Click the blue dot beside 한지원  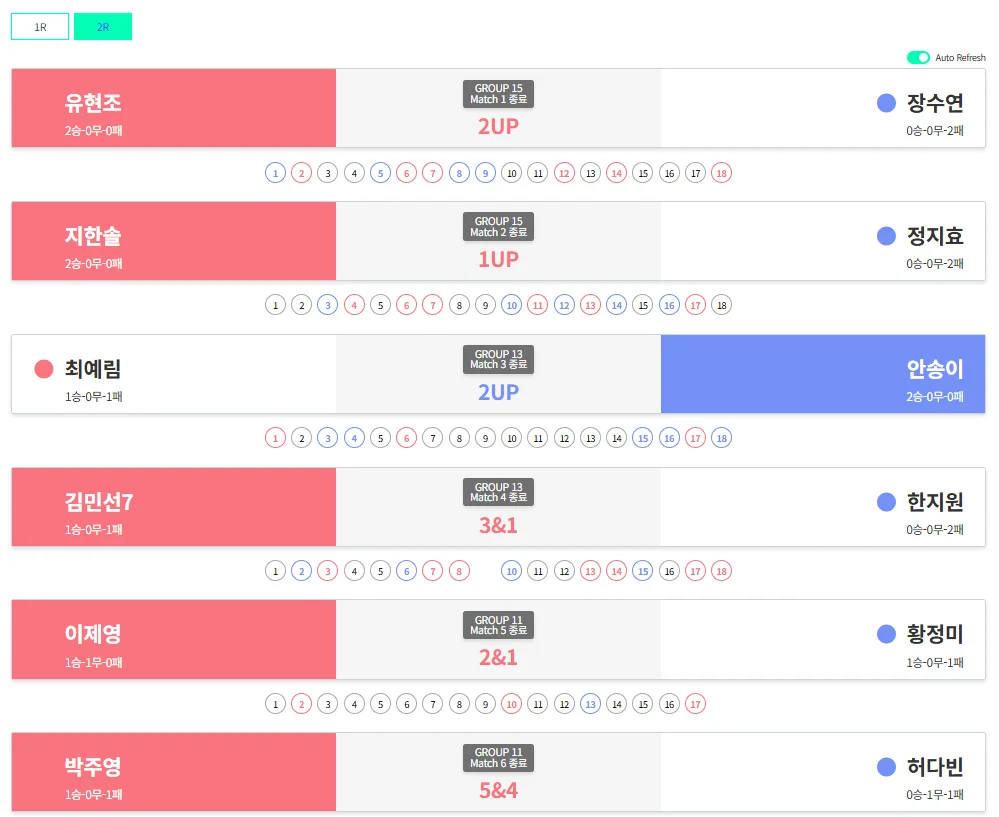tap(885, 502)
